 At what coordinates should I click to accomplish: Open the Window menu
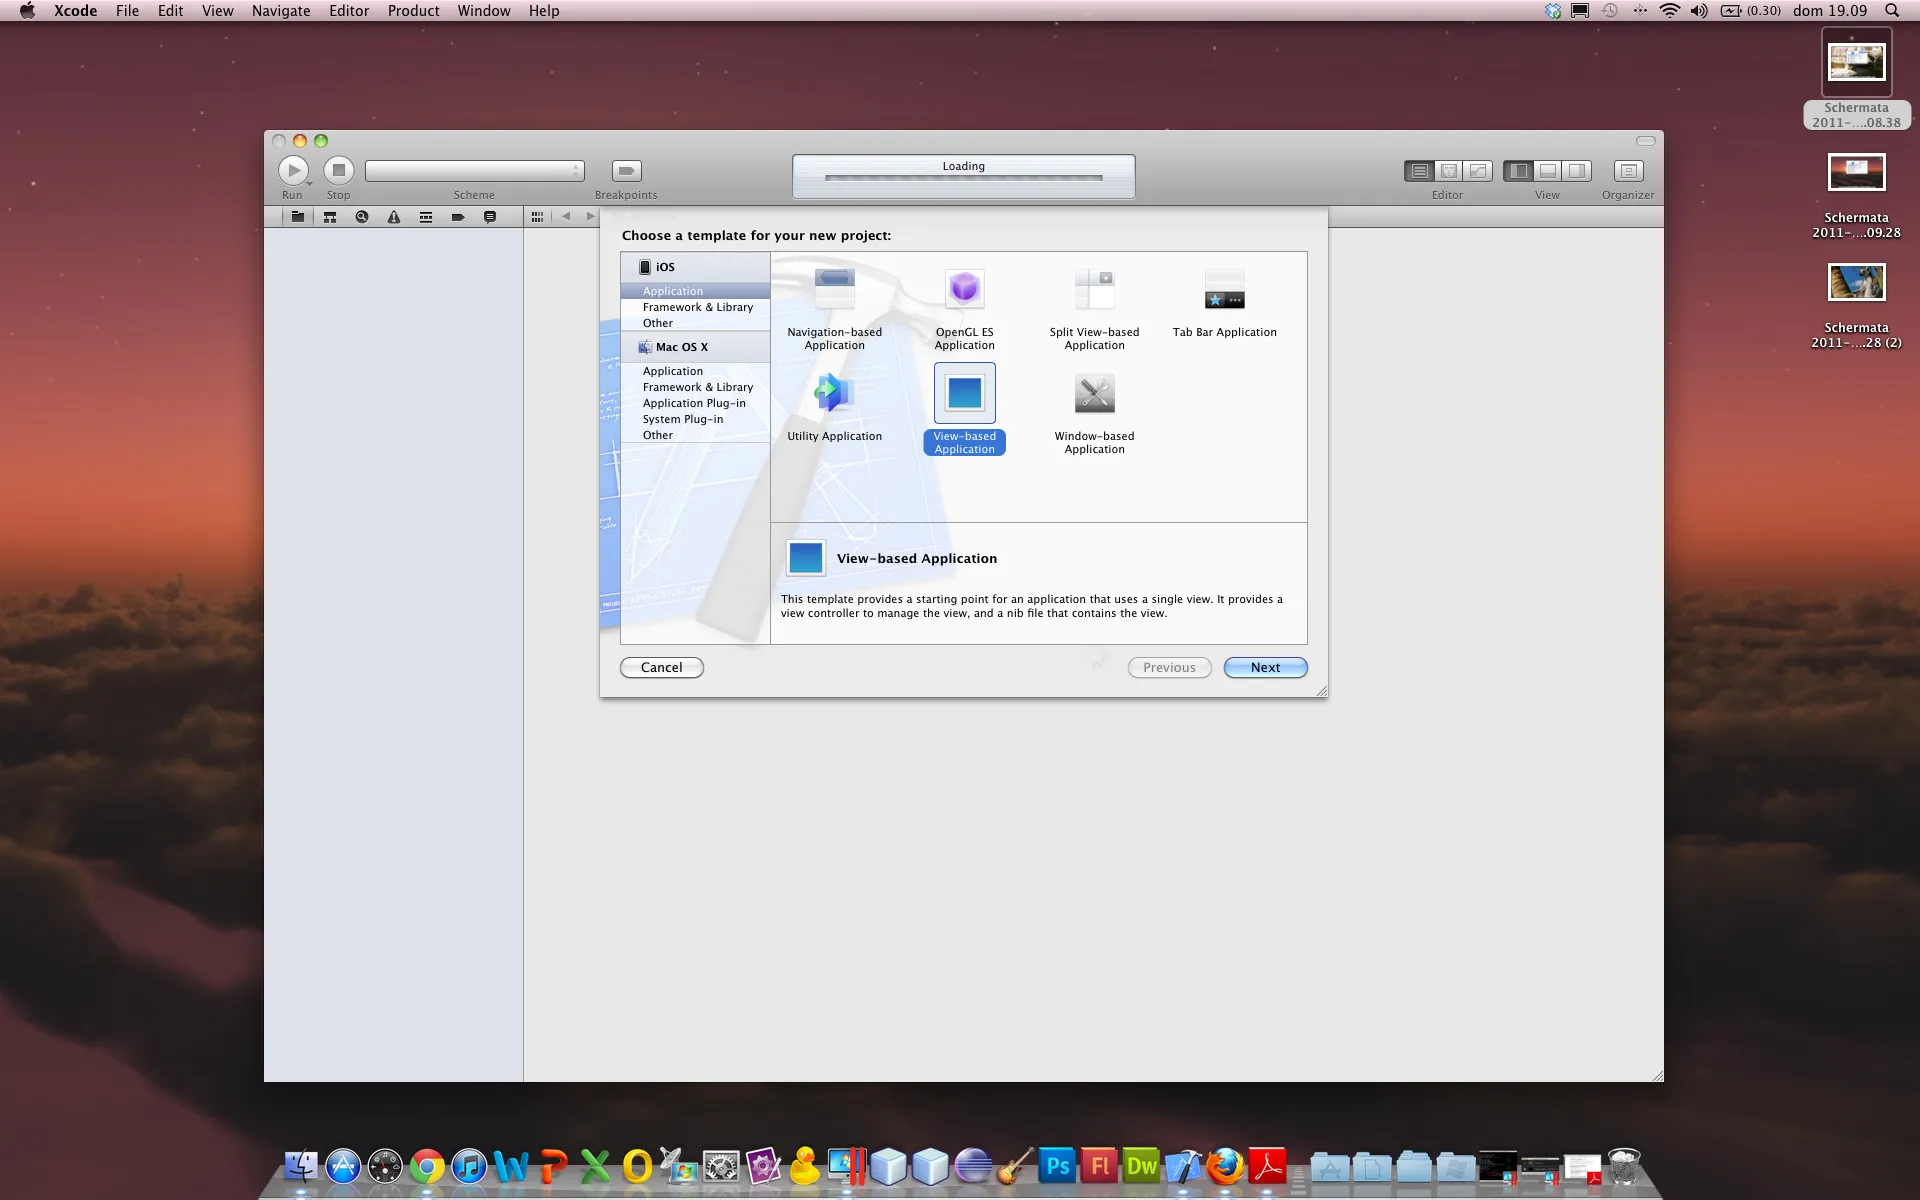483,11
